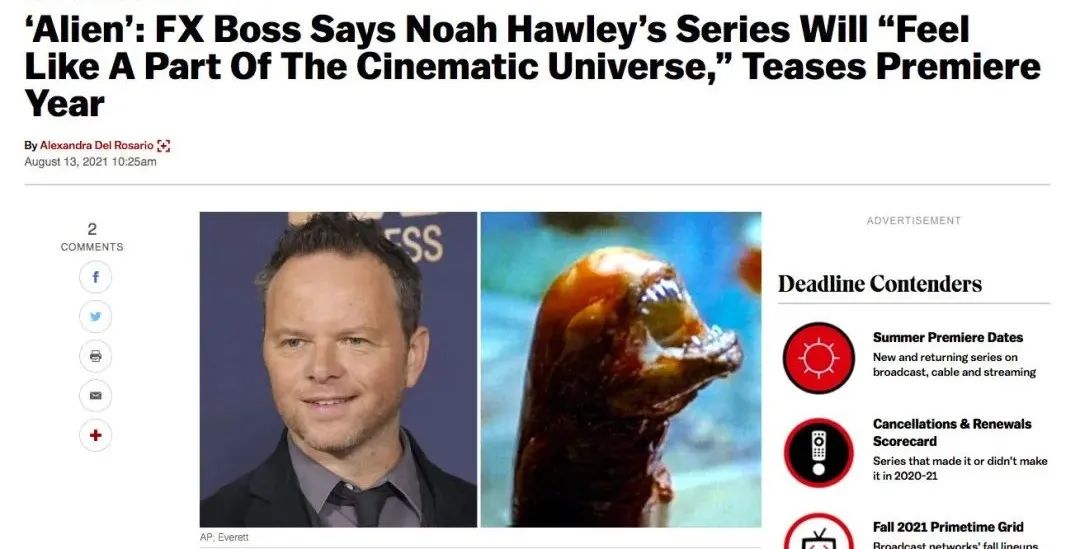
Task: Open Fall 2021 Primetime Grid TV icon
Action: pos(818,532)
